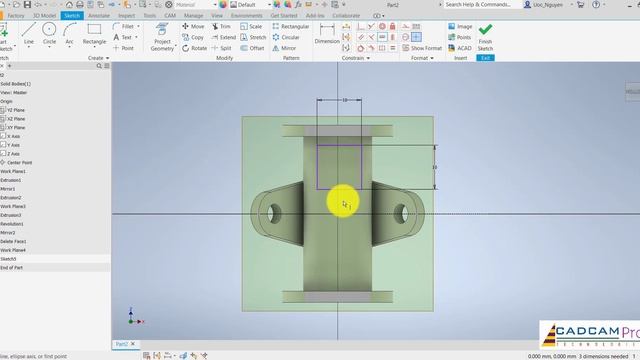This screenshot has height=360, width=640.
Task: Activate the Fillet tool
Action: [x=124, y=26]
